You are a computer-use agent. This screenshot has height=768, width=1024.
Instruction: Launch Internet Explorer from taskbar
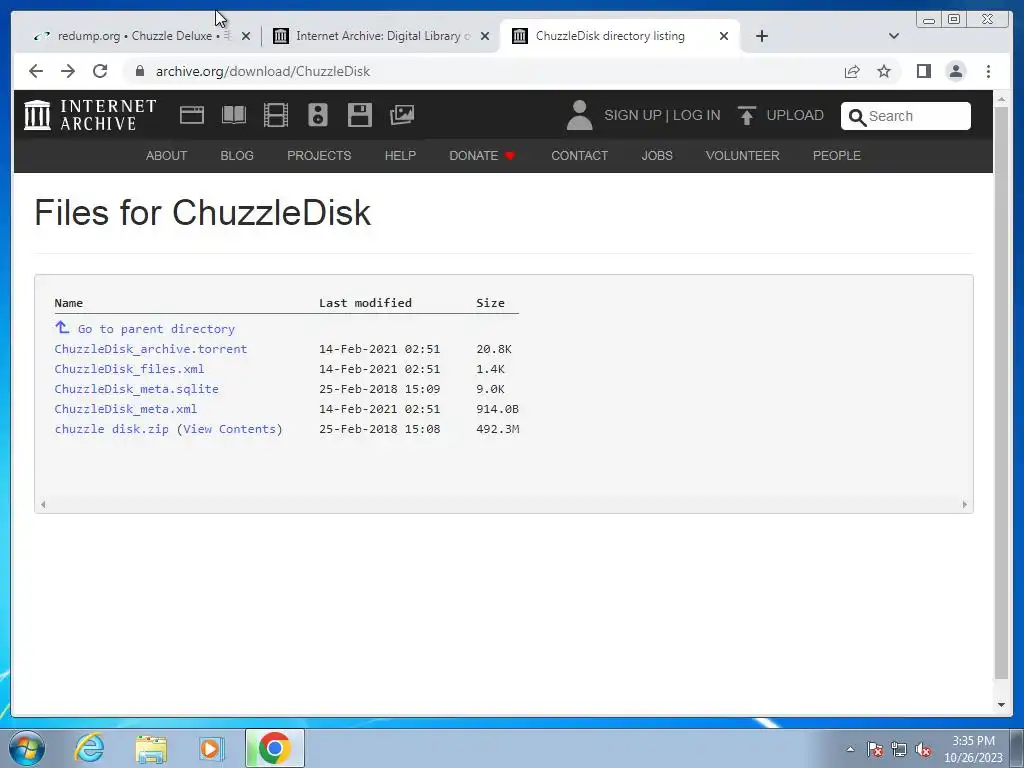[x=89, y=748]
